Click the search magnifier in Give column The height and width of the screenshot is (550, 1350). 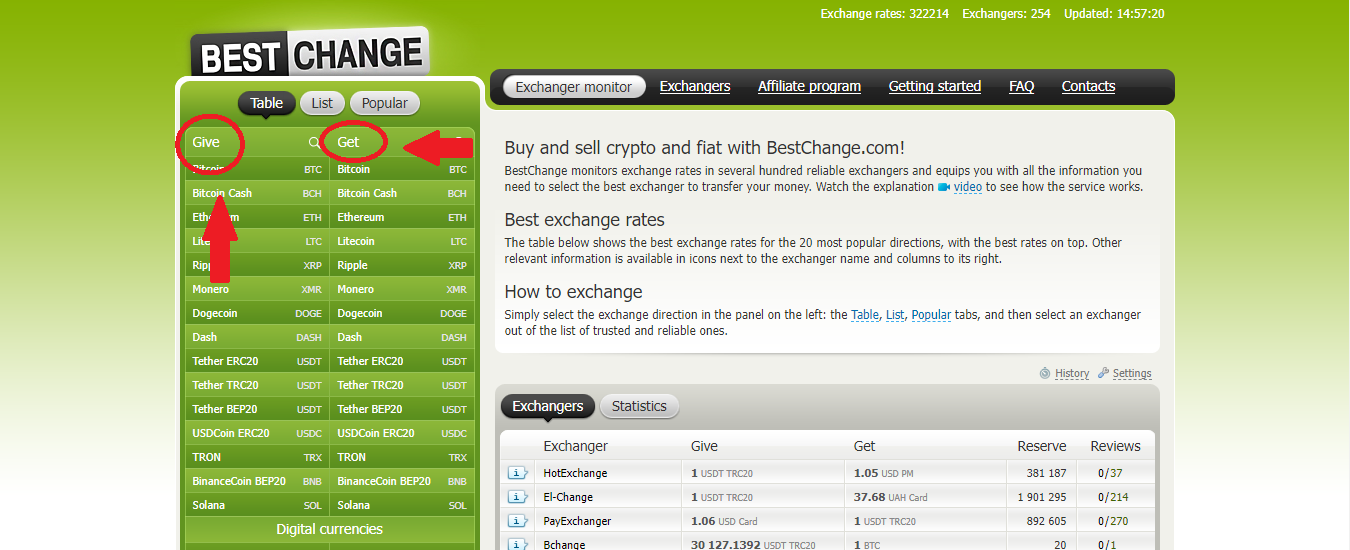click(315, 143)
